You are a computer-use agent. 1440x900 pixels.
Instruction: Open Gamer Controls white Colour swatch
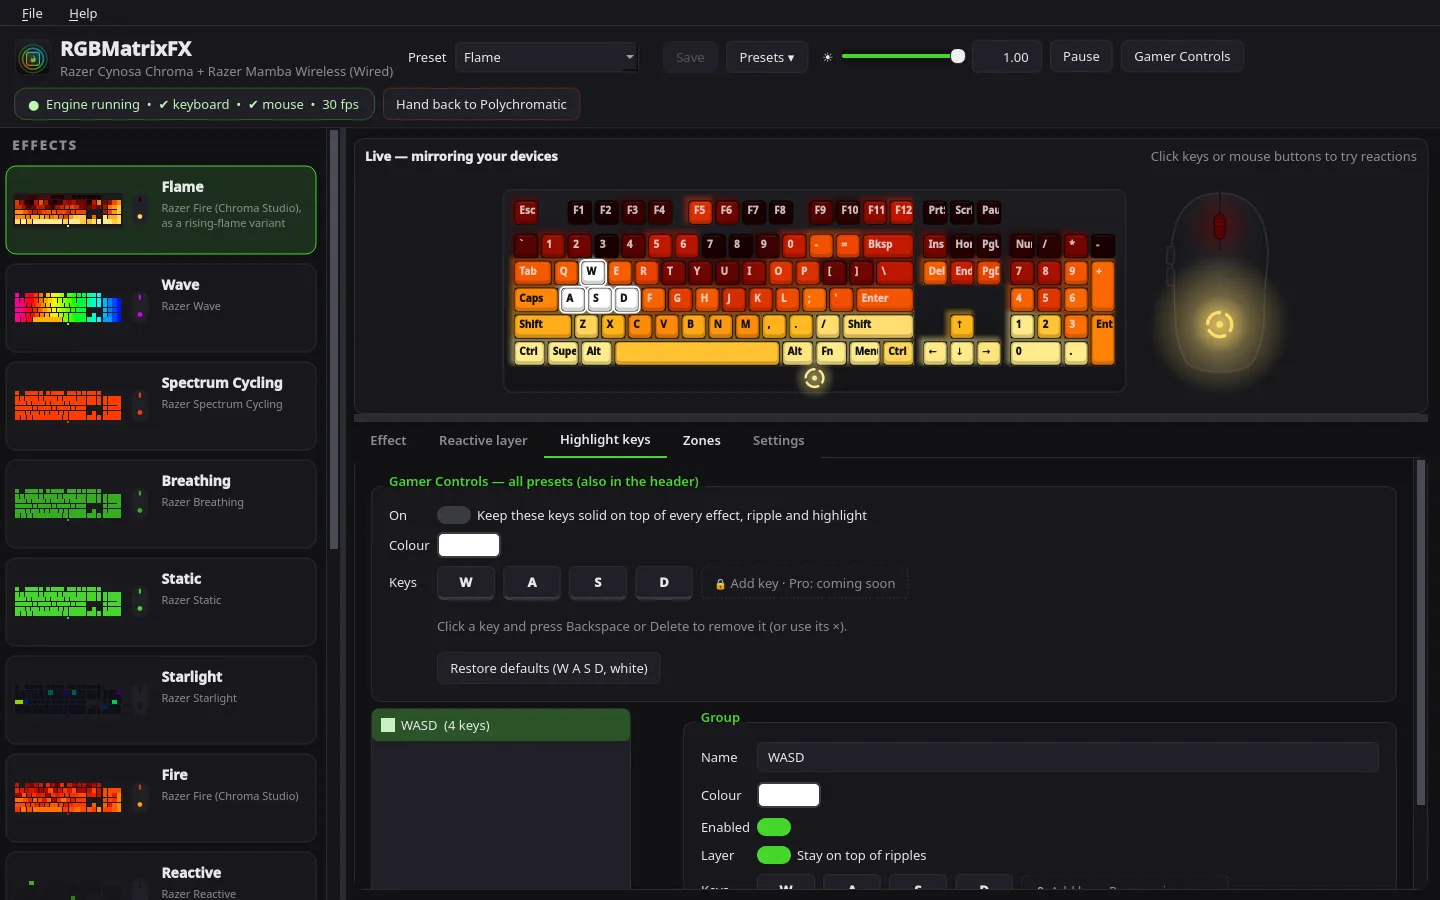(469, 545)
